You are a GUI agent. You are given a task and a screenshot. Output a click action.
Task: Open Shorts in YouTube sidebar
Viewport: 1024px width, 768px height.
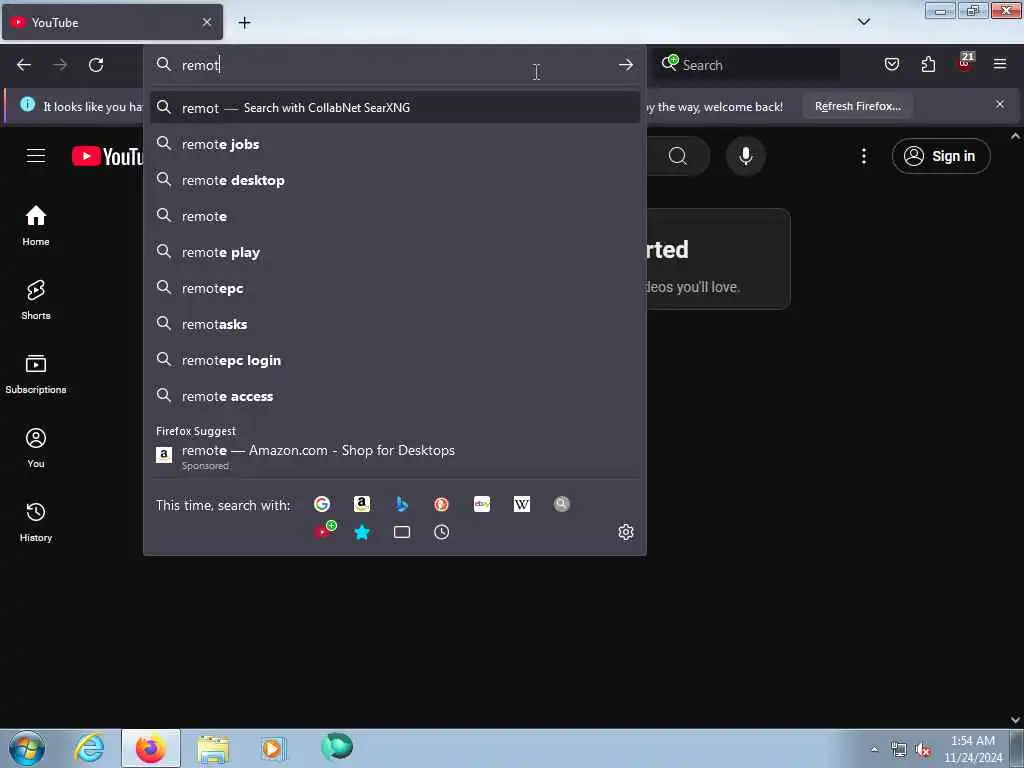(x=36, y=300)
